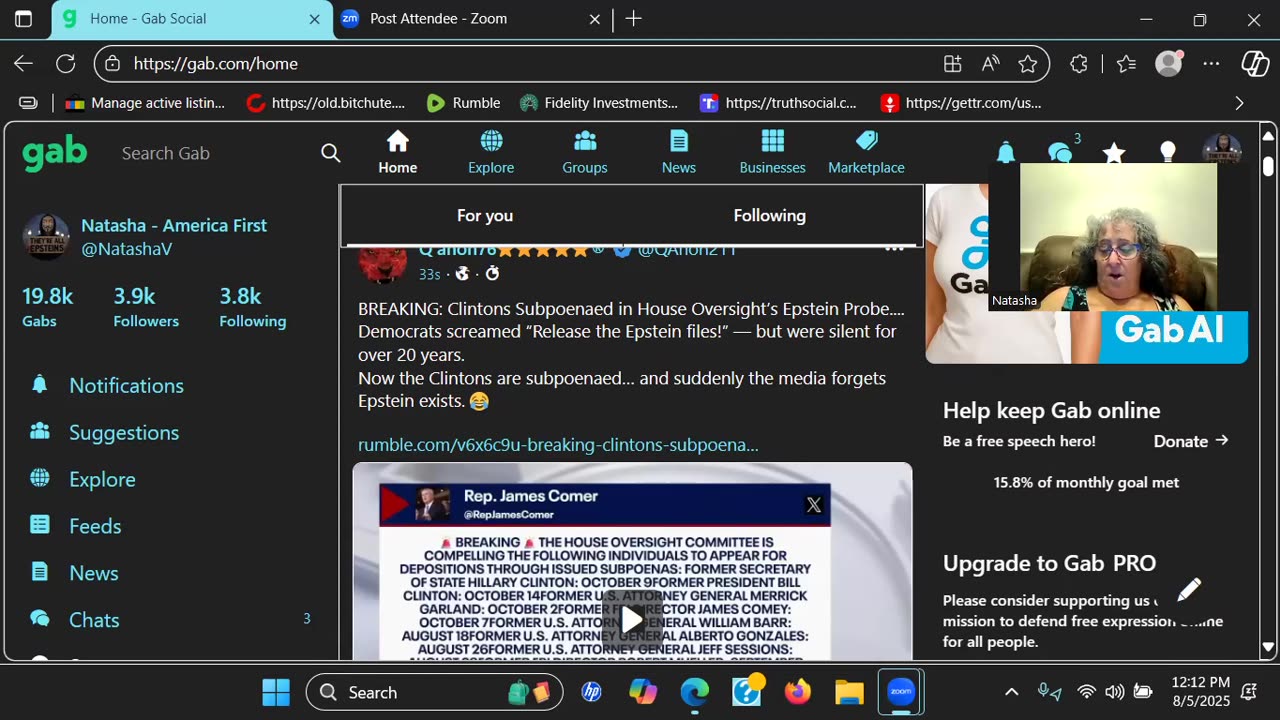Image resolution: width=1280 pixels, height=720 pixels.
Task: Open the Gab Home nav icon
Action: (398, 152)
